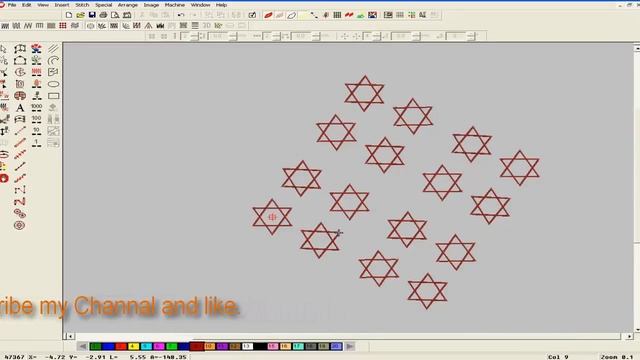Click the red circular icon in left toolbar
This screenshot has width=640, height=360.
pos(4,178)
